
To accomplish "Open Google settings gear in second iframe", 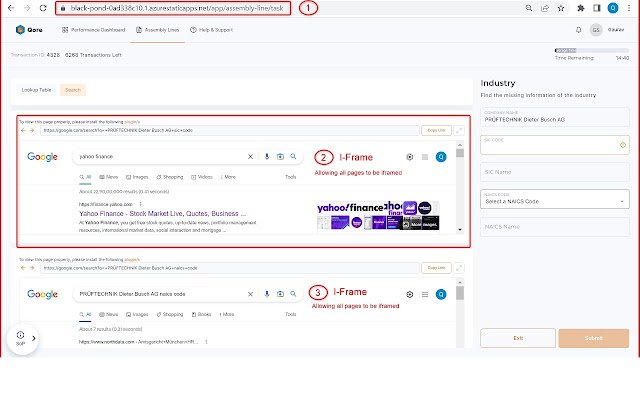I will coord(410,295).
